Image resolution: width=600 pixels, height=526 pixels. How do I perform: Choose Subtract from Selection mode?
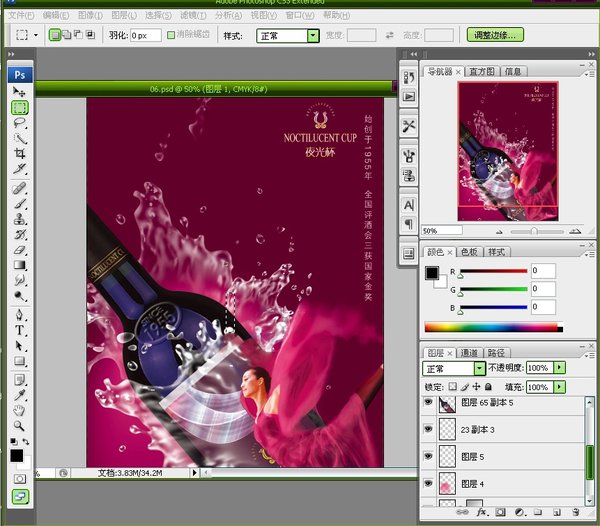tap(78, 35)
